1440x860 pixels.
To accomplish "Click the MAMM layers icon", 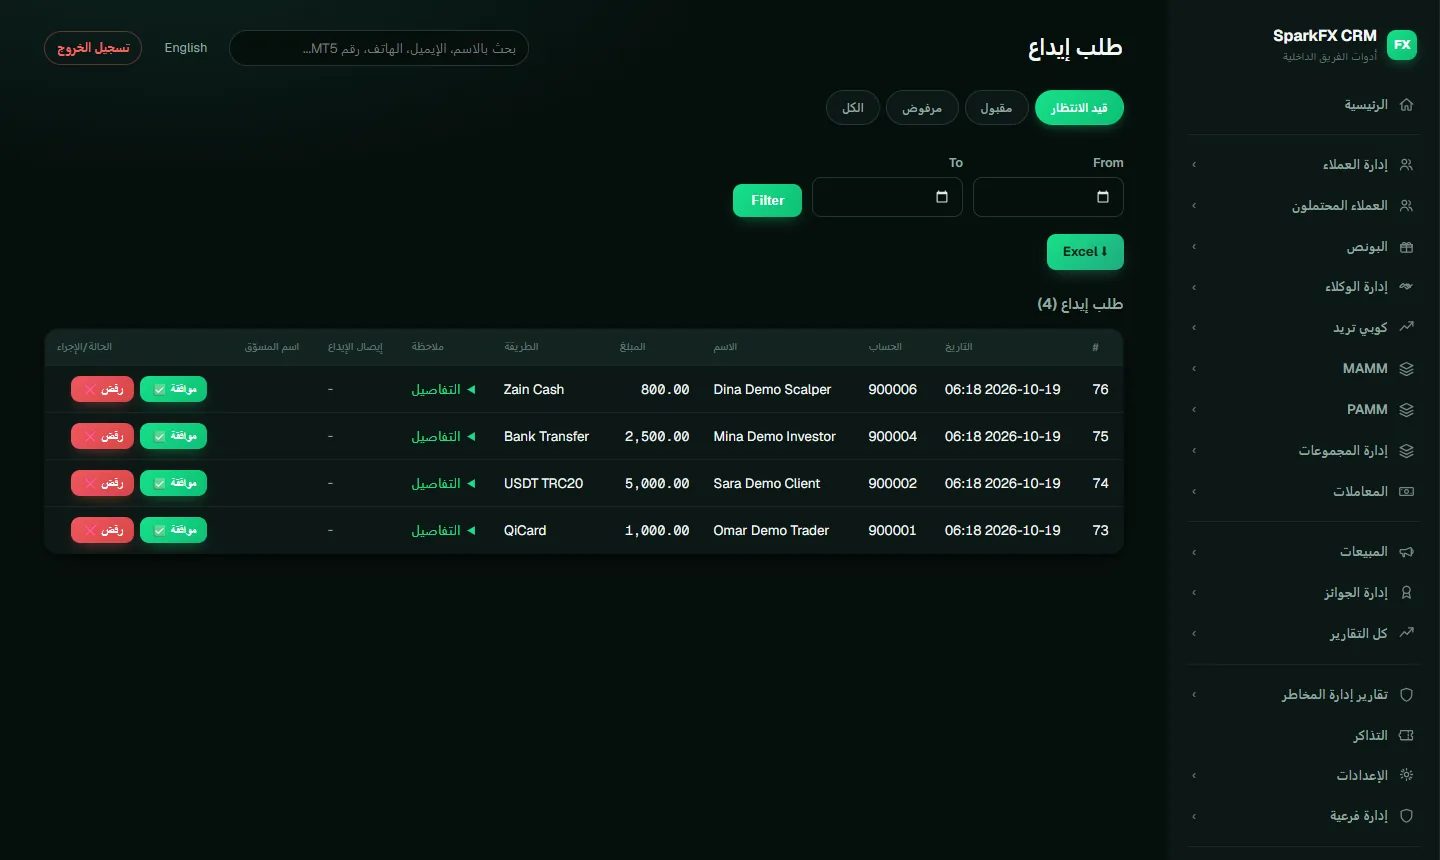I will coord(1406,369).
